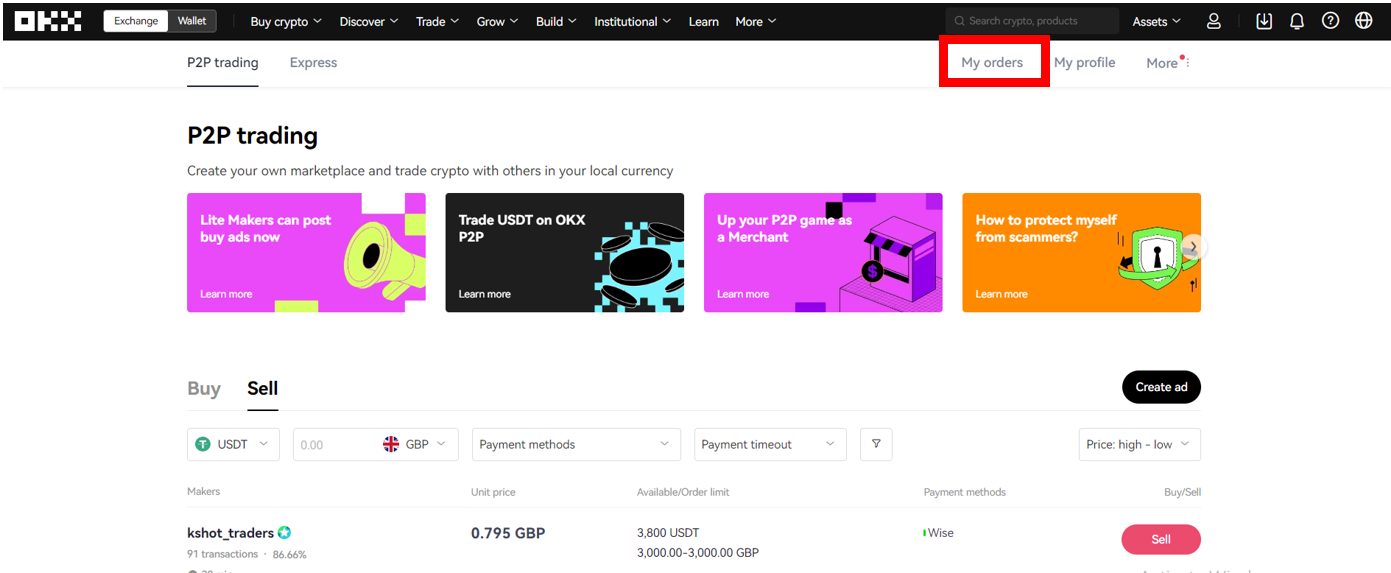
Task: Switch to Exchange mode
Action: tap(136, 21)
